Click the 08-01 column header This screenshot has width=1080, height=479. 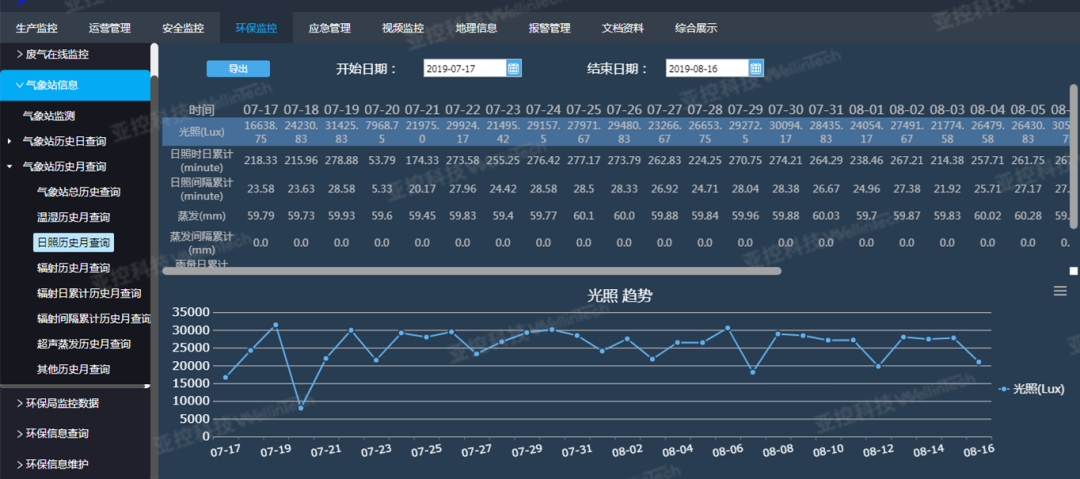tap(866, 110)
